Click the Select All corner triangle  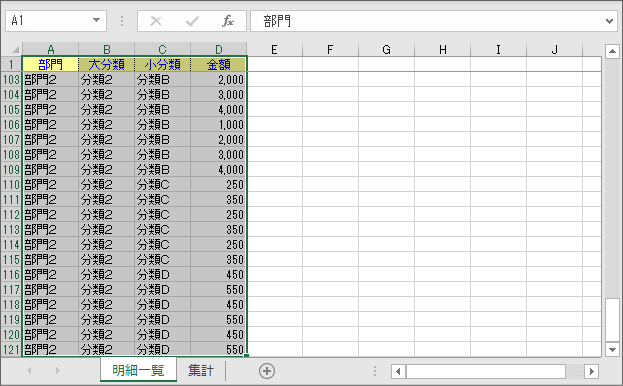pyautogui.click(x=15, y=50)
